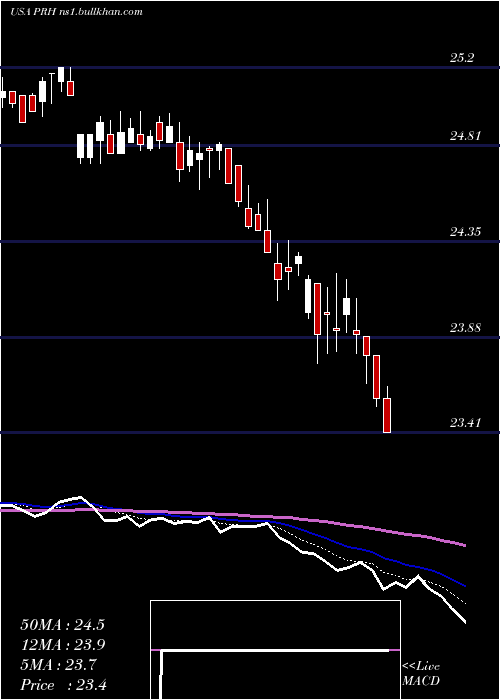Click the USA PRH ns1.bullkhan.com title text

(76, 12)
